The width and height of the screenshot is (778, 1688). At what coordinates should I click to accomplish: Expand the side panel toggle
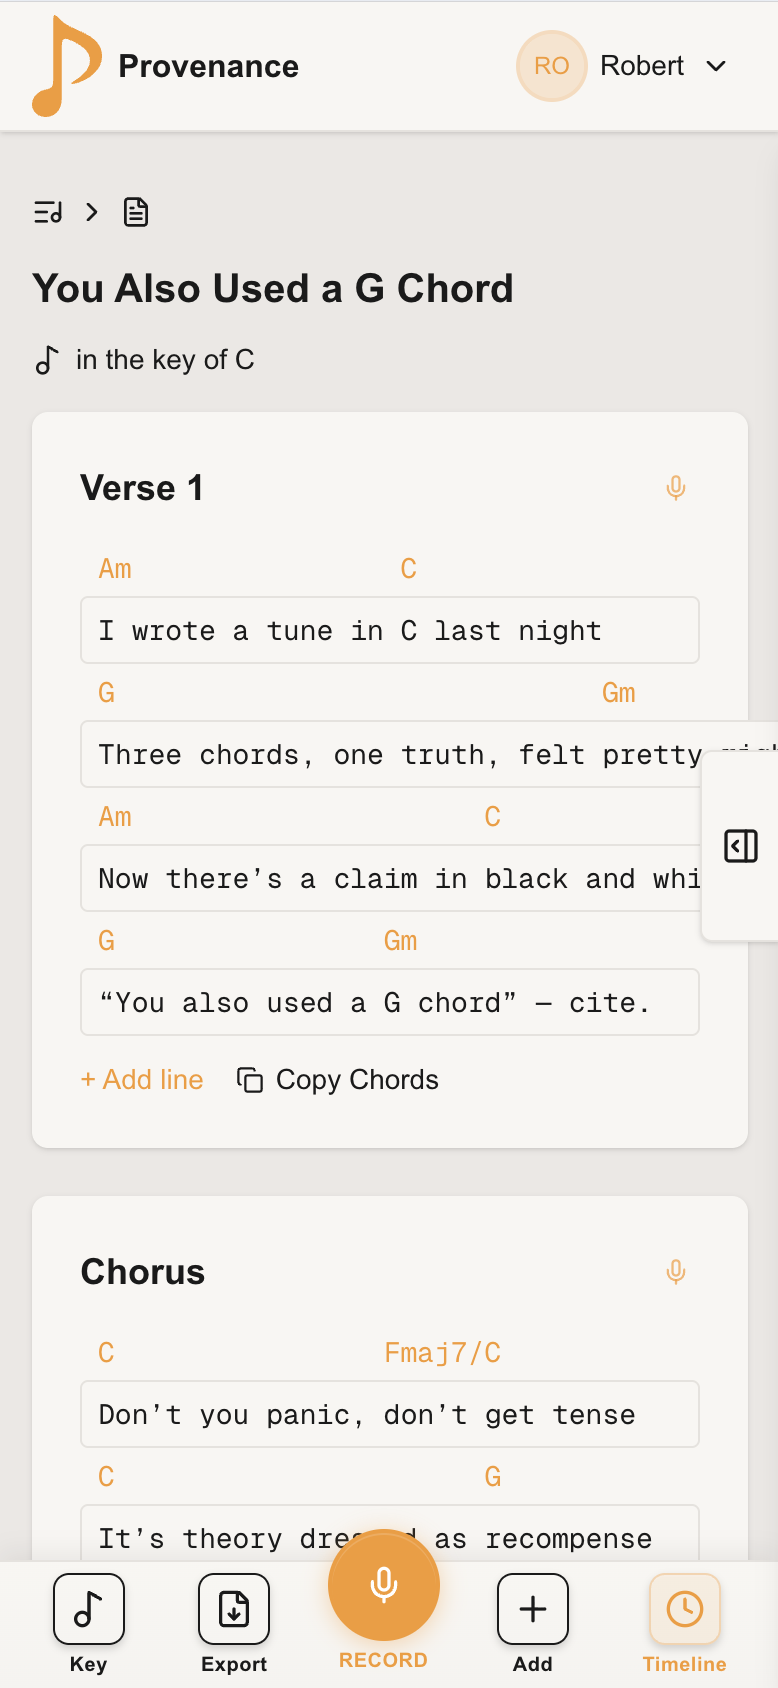click(x=741, y=846)
